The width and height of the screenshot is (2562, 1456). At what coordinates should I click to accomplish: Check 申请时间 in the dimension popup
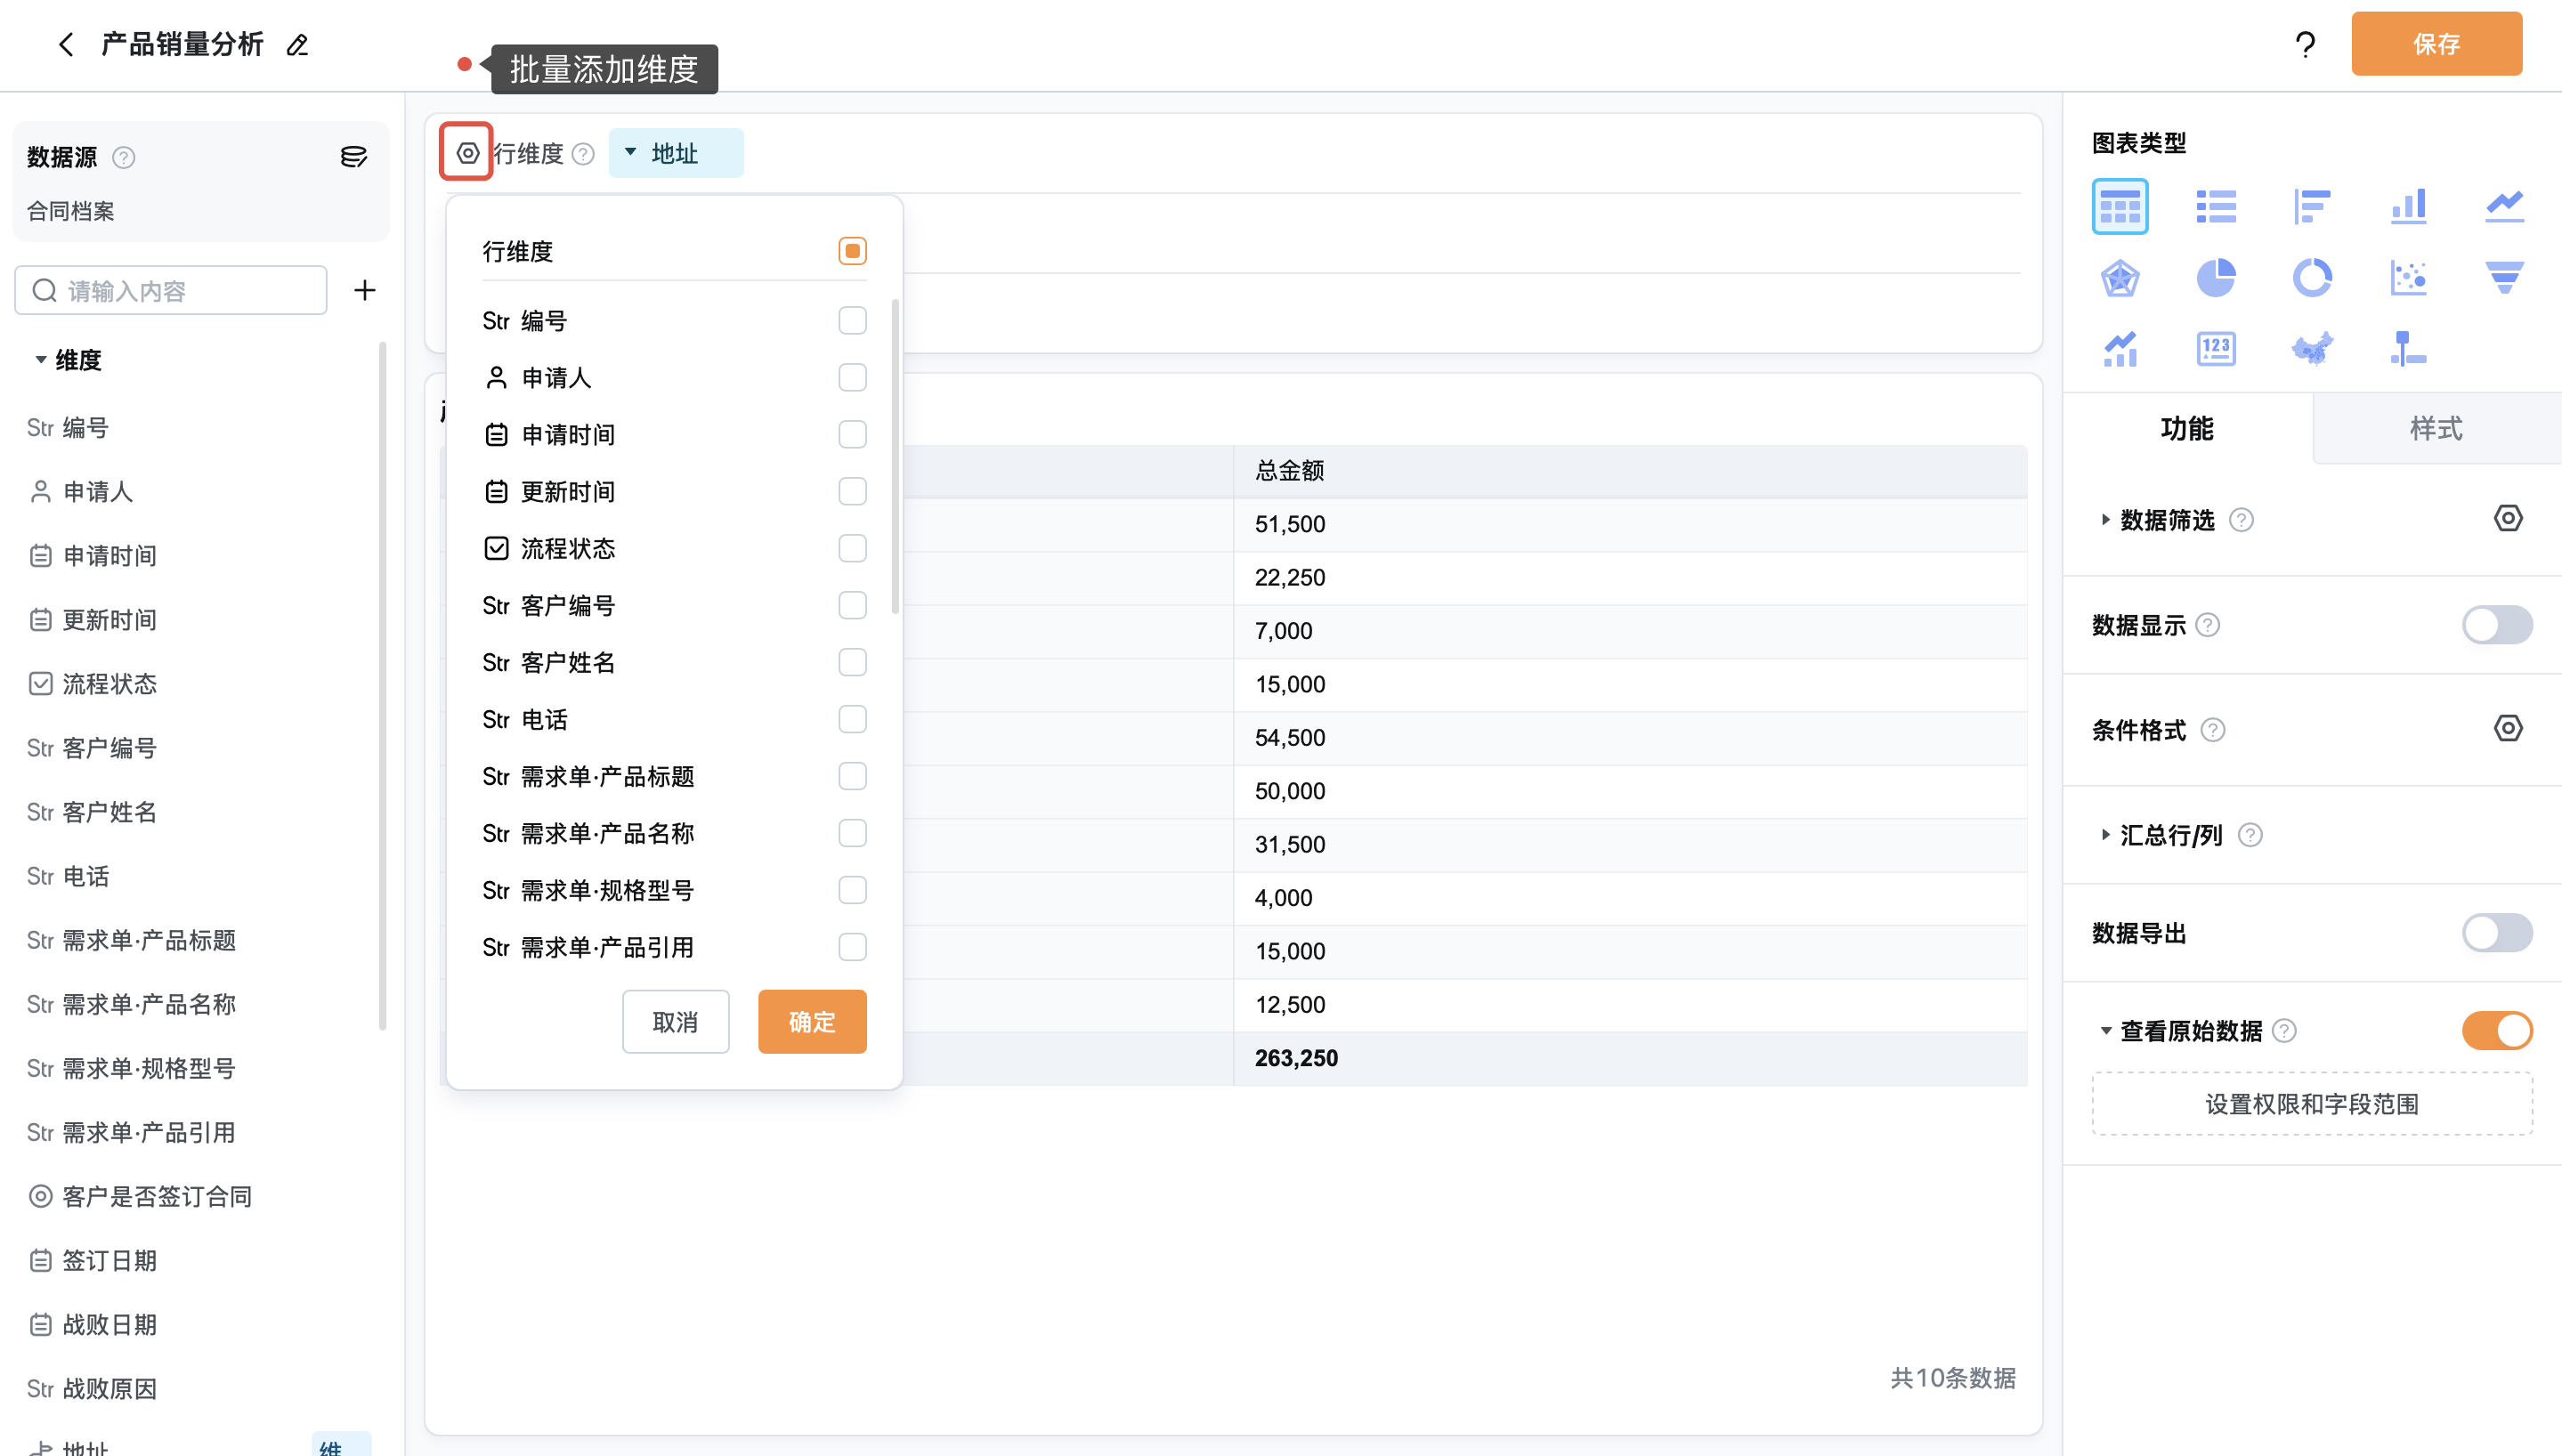[x=852, y=434]
